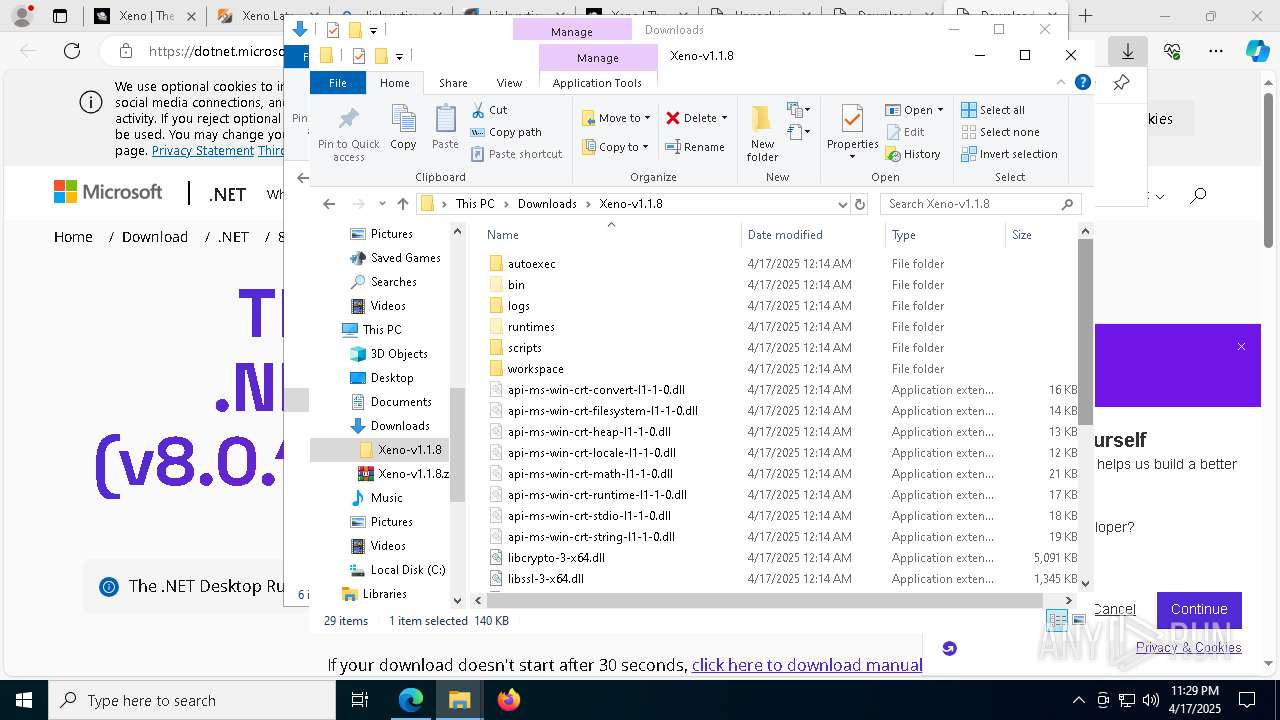
Task: Open Explorer Help icon
Action: (x=1082, y=83)
